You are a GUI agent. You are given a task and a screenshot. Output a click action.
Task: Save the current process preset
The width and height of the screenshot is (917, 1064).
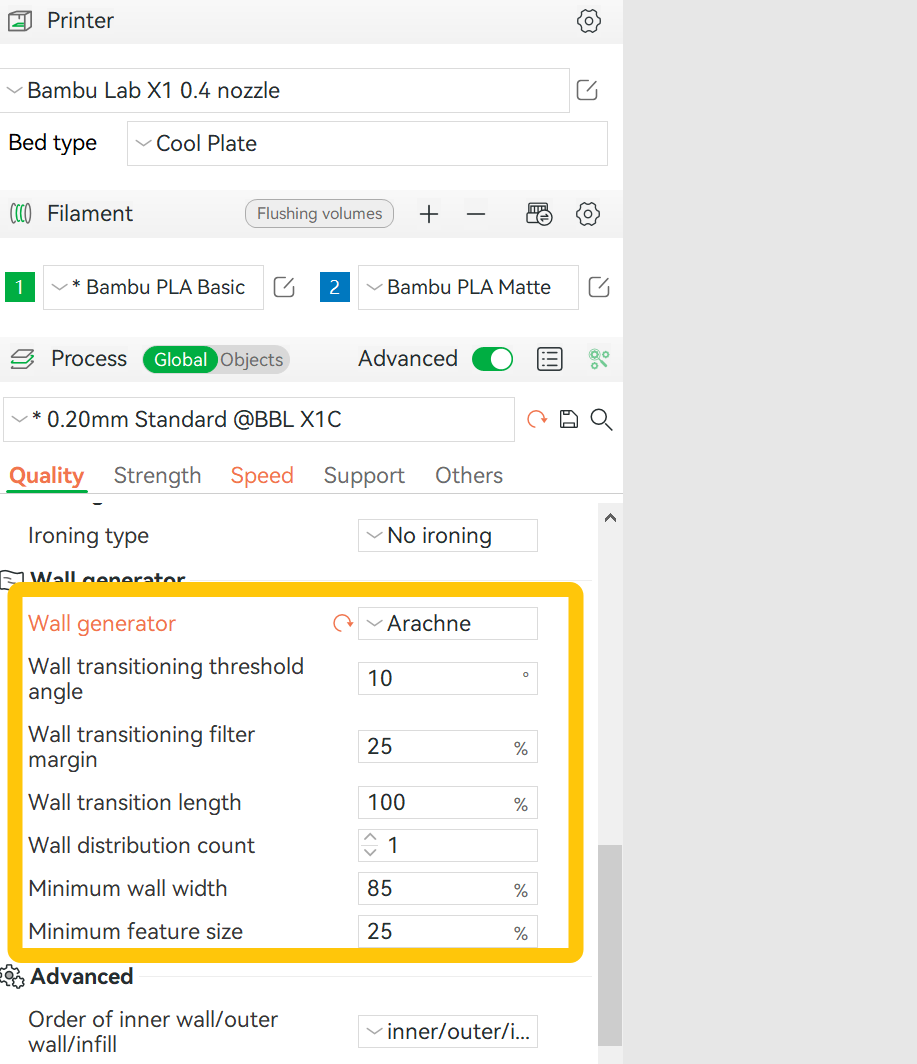[568, 419]
